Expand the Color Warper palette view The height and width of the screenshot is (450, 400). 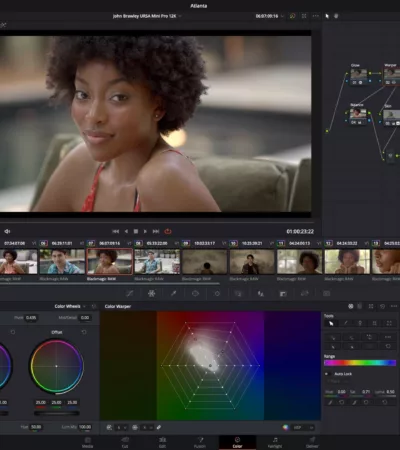tap(371, 306)
